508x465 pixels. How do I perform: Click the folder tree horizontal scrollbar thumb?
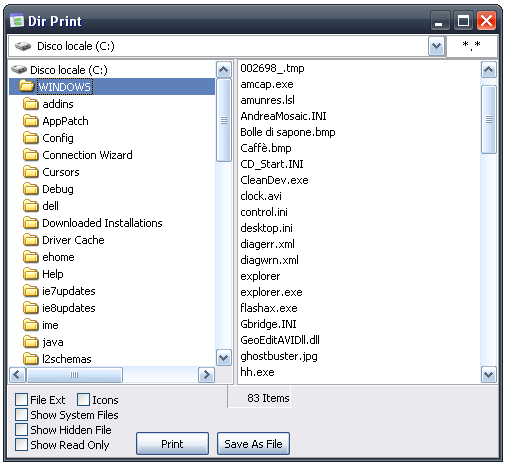tap(74, 375)
